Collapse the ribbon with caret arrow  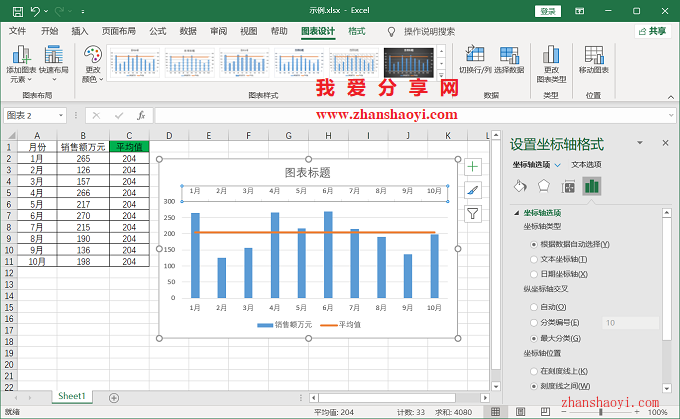pos(671,97)
